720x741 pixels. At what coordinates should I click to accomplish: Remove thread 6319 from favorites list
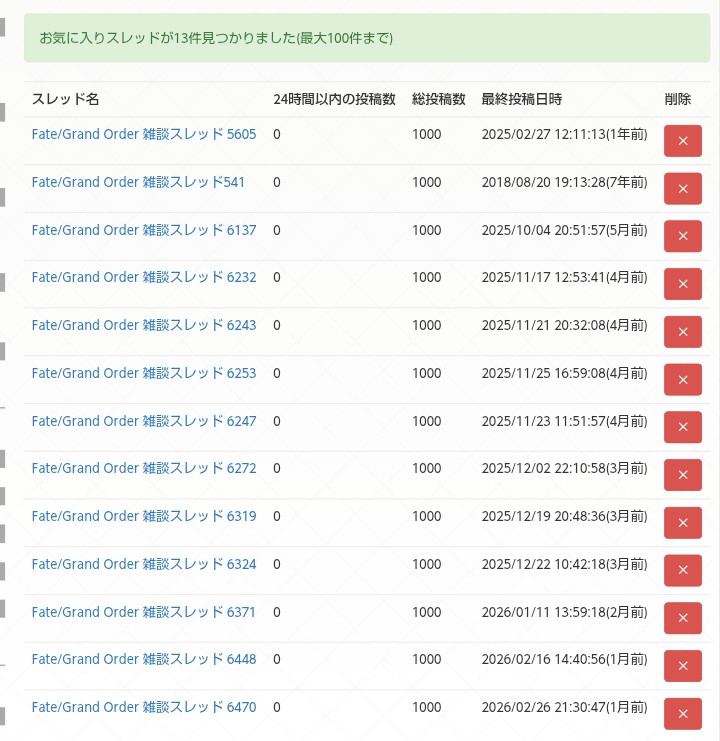click(x=682, y=523)
